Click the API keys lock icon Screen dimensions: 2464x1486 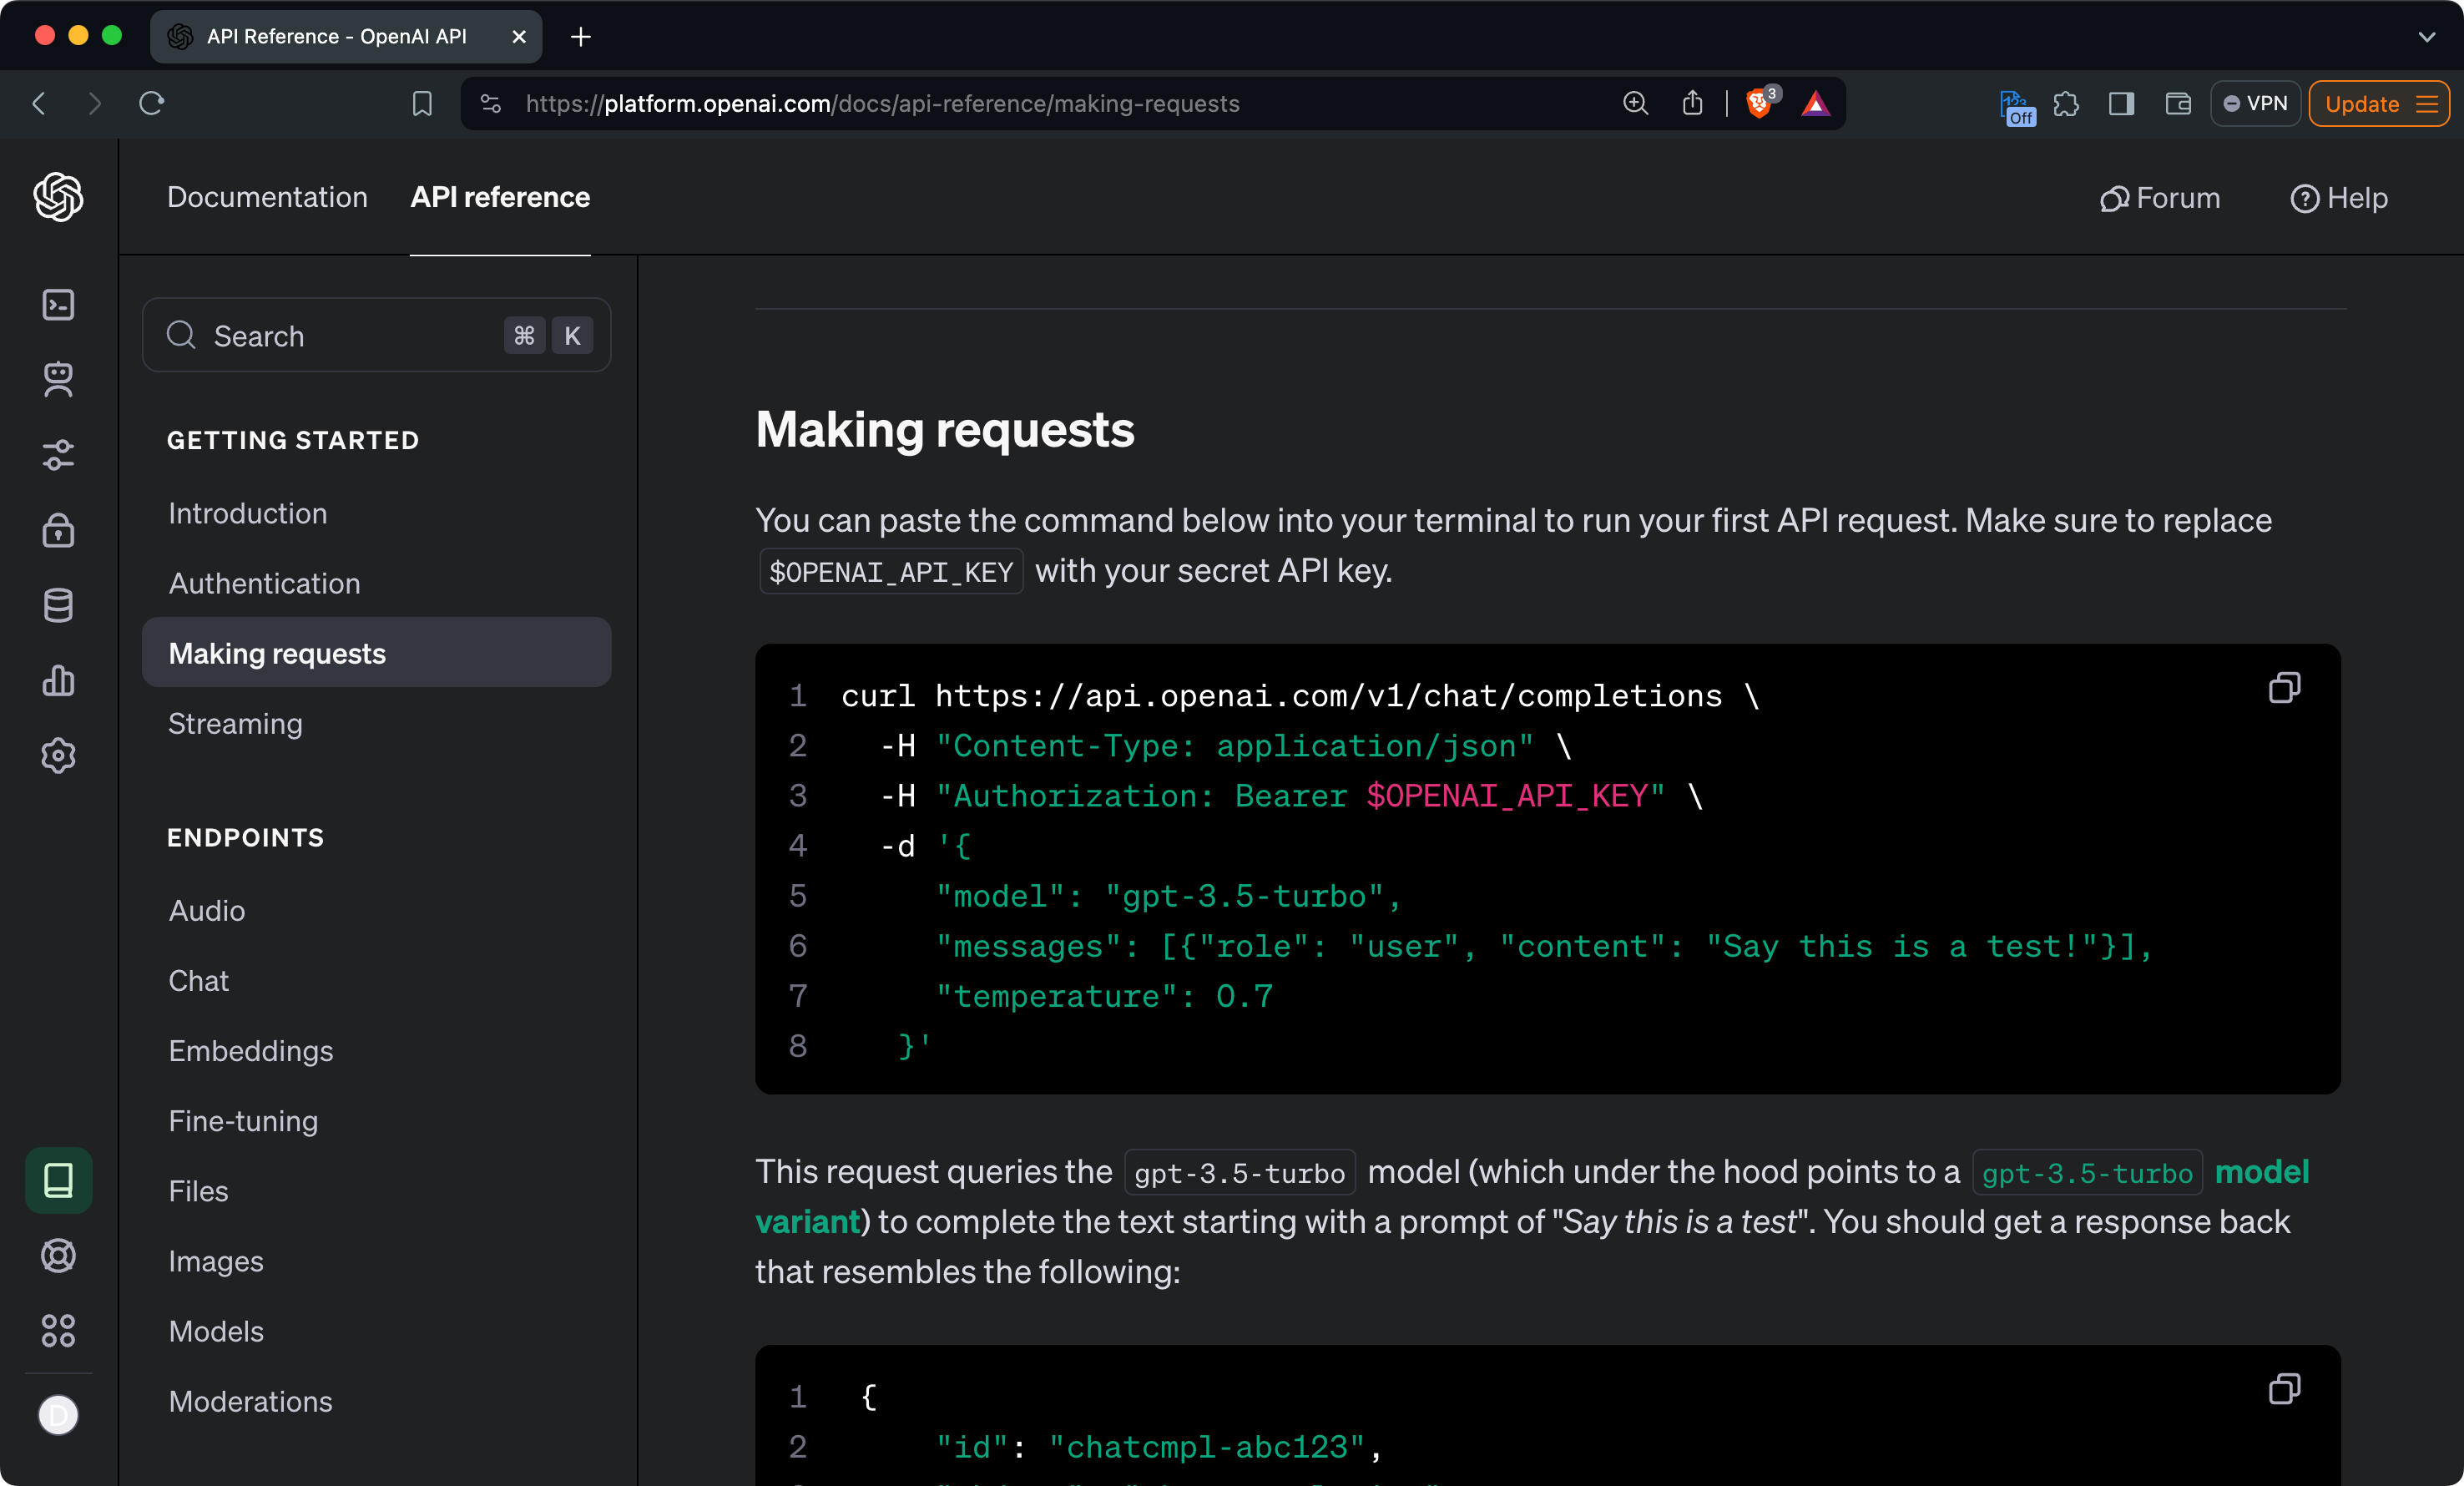coord(58,530)
